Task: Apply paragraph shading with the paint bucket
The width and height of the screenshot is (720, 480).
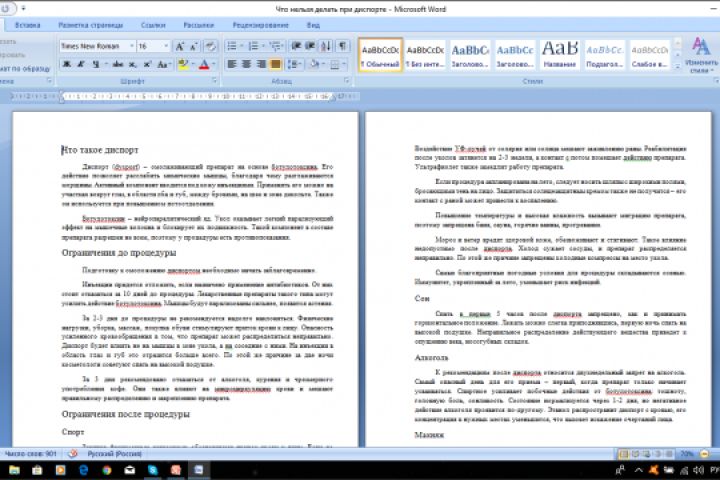Action: pos(314,65)
